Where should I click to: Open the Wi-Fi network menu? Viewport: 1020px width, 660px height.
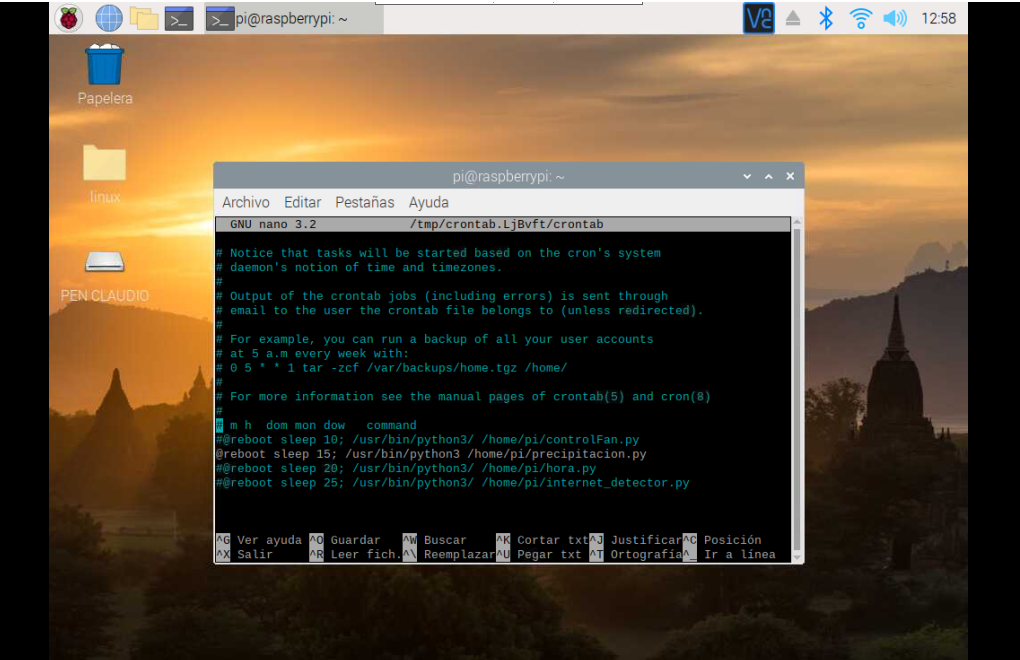coord(860,18)
